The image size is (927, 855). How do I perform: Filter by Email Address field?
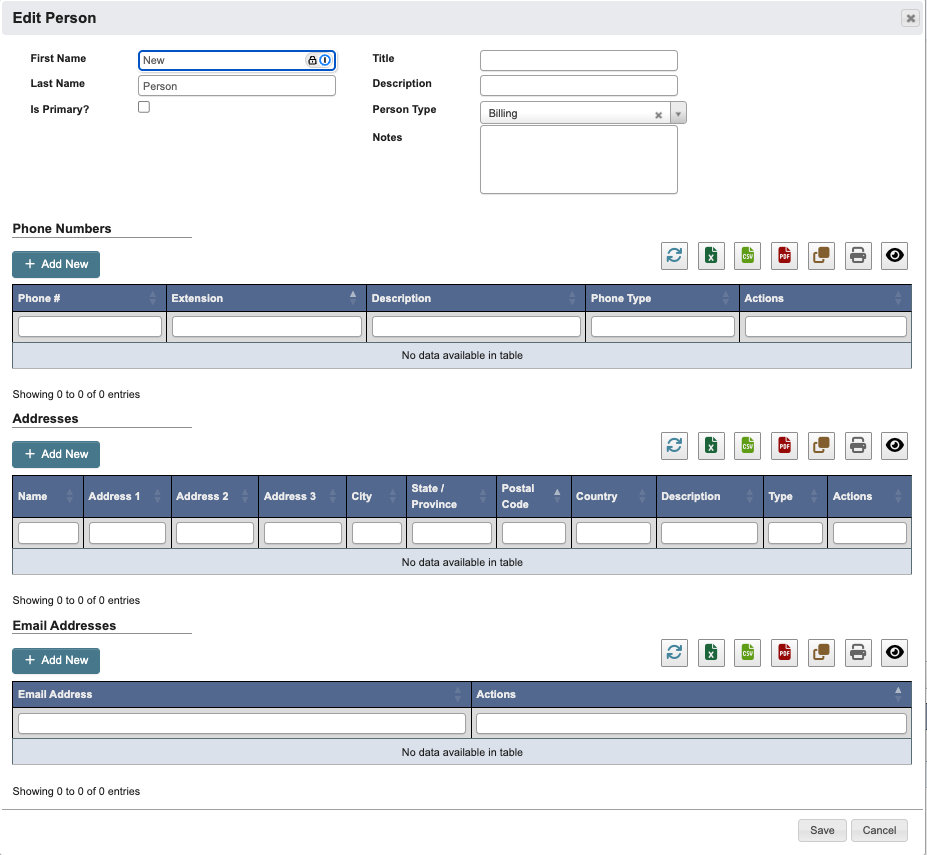242,724
